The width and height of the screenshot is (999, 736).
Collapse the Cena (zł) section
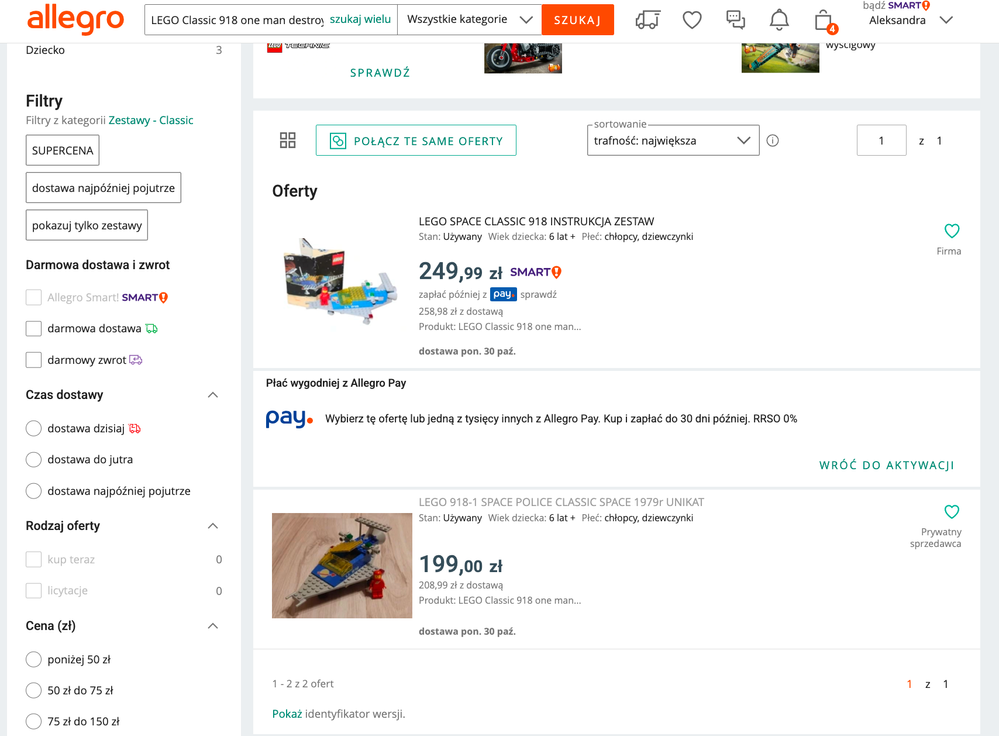coord(213,626)
